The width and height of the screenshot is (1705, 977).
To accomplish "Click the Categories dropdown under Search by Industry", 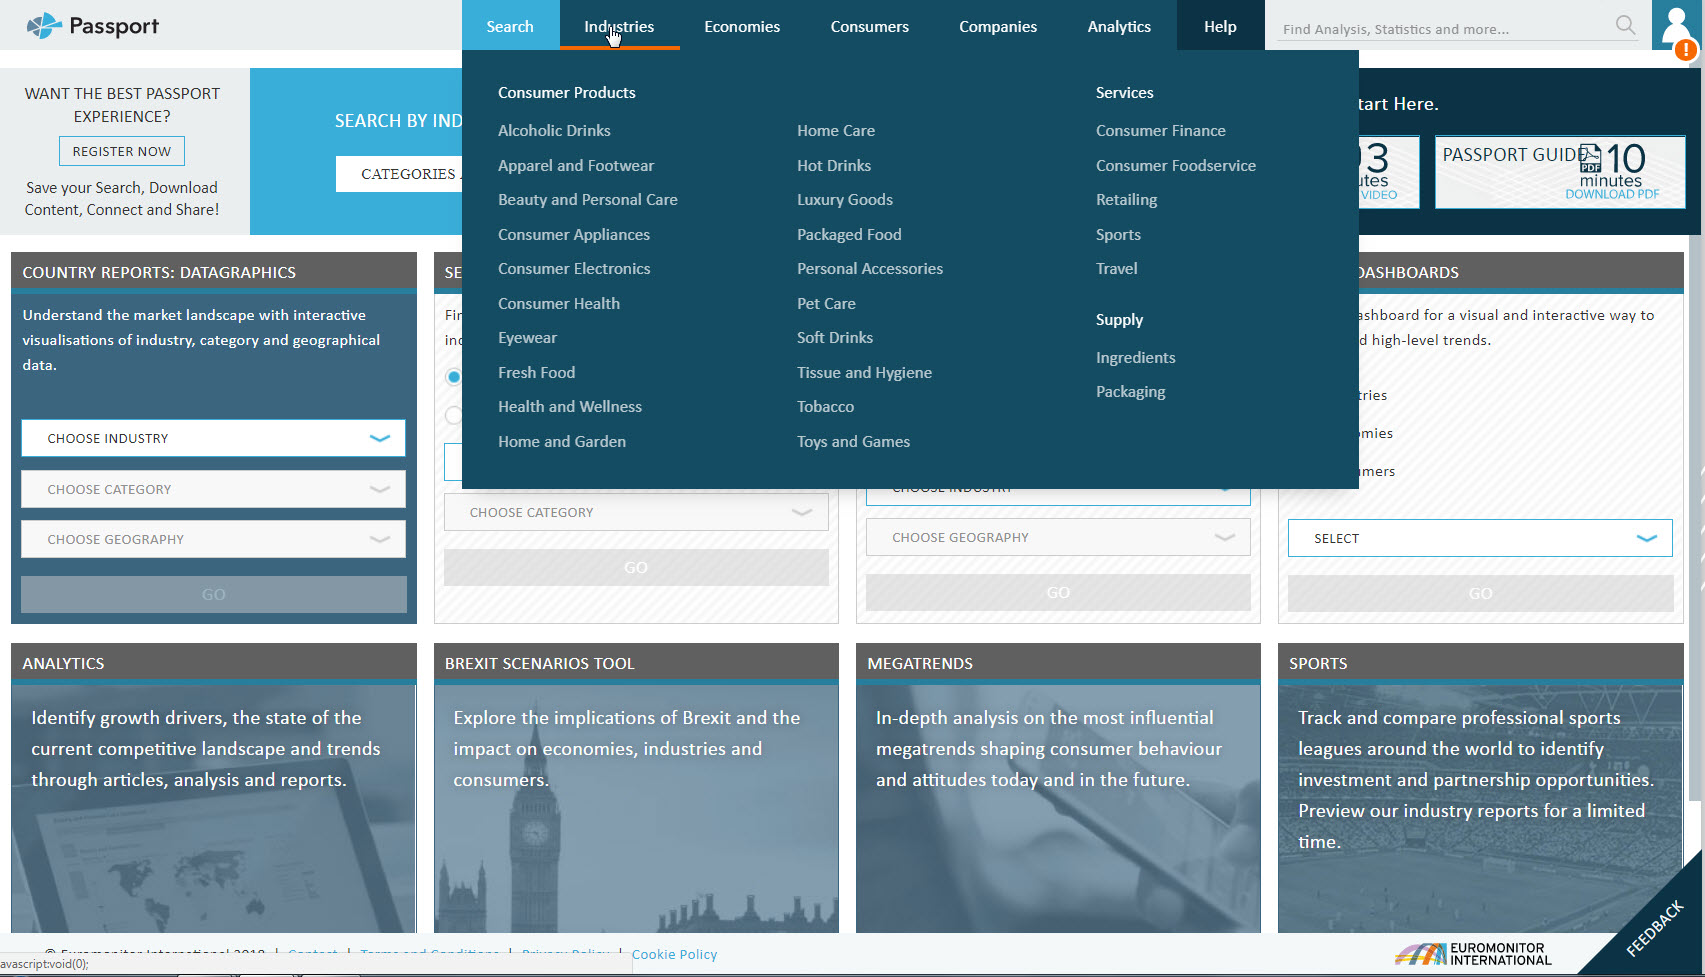I will pyautogui.click(x=399, y=174).
